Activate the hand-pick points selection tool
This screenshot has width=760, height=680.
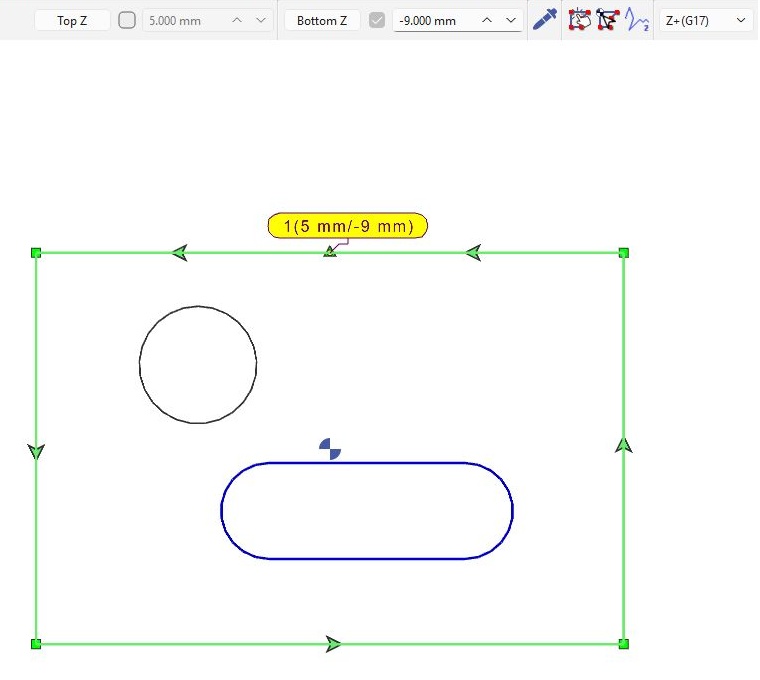tap(580, 20)
